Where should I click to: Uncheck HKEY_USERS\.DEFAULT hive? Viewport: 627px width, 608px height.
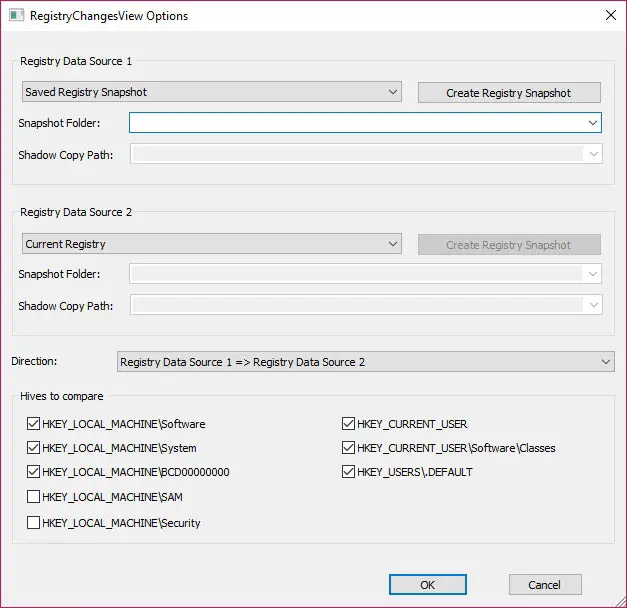(x=349, y=472)
